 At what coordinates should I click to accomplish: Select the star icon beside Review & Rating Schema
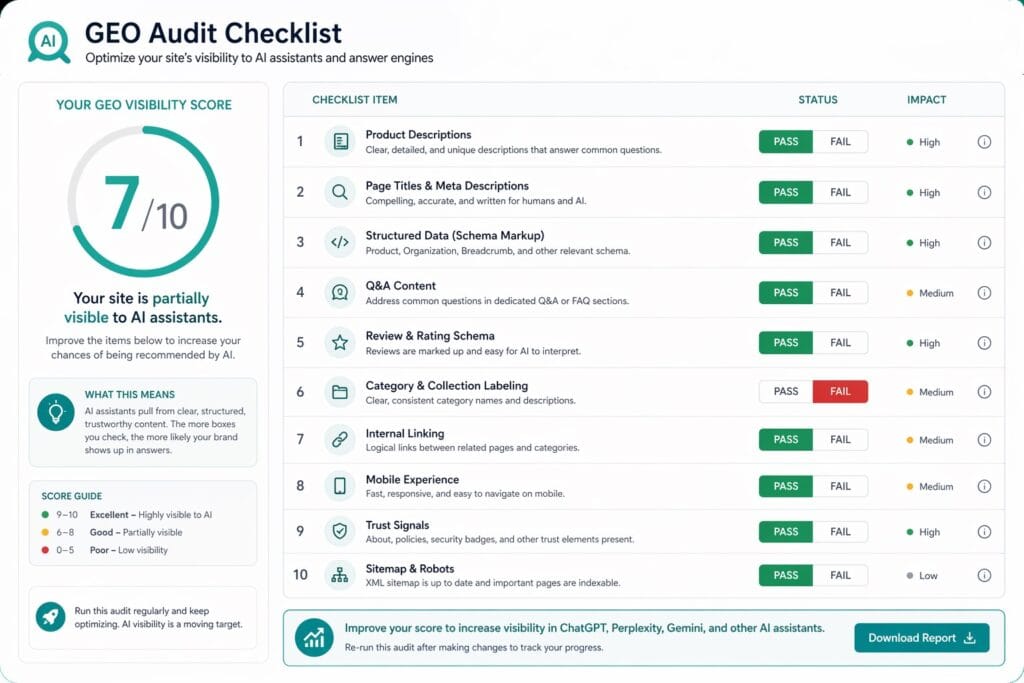coord(340,342)
